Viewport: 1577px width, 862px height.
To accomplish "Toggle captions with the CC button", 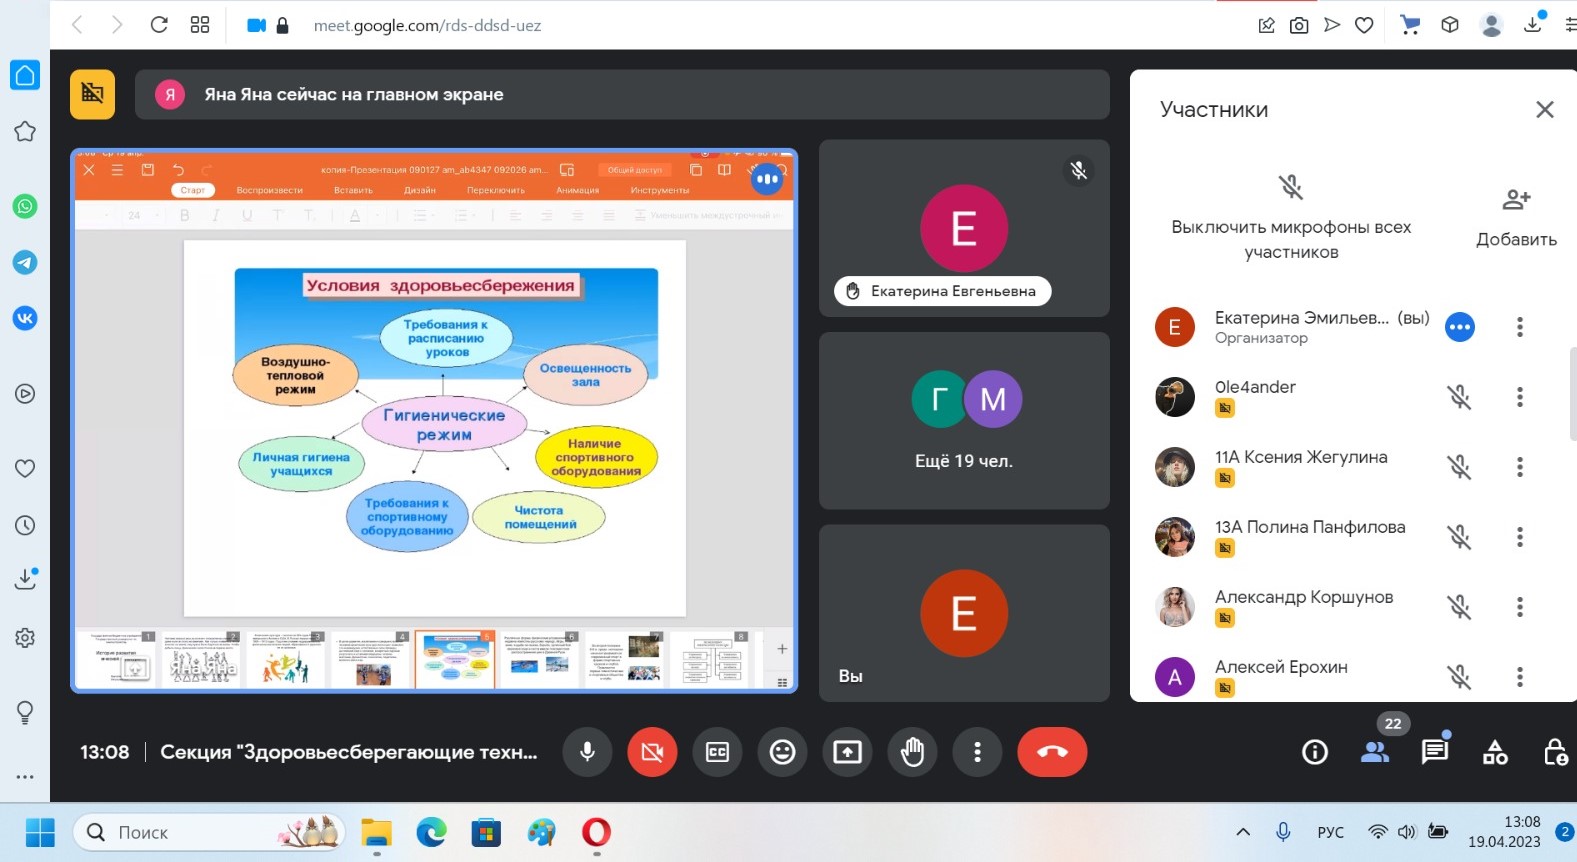I will 717,752.
